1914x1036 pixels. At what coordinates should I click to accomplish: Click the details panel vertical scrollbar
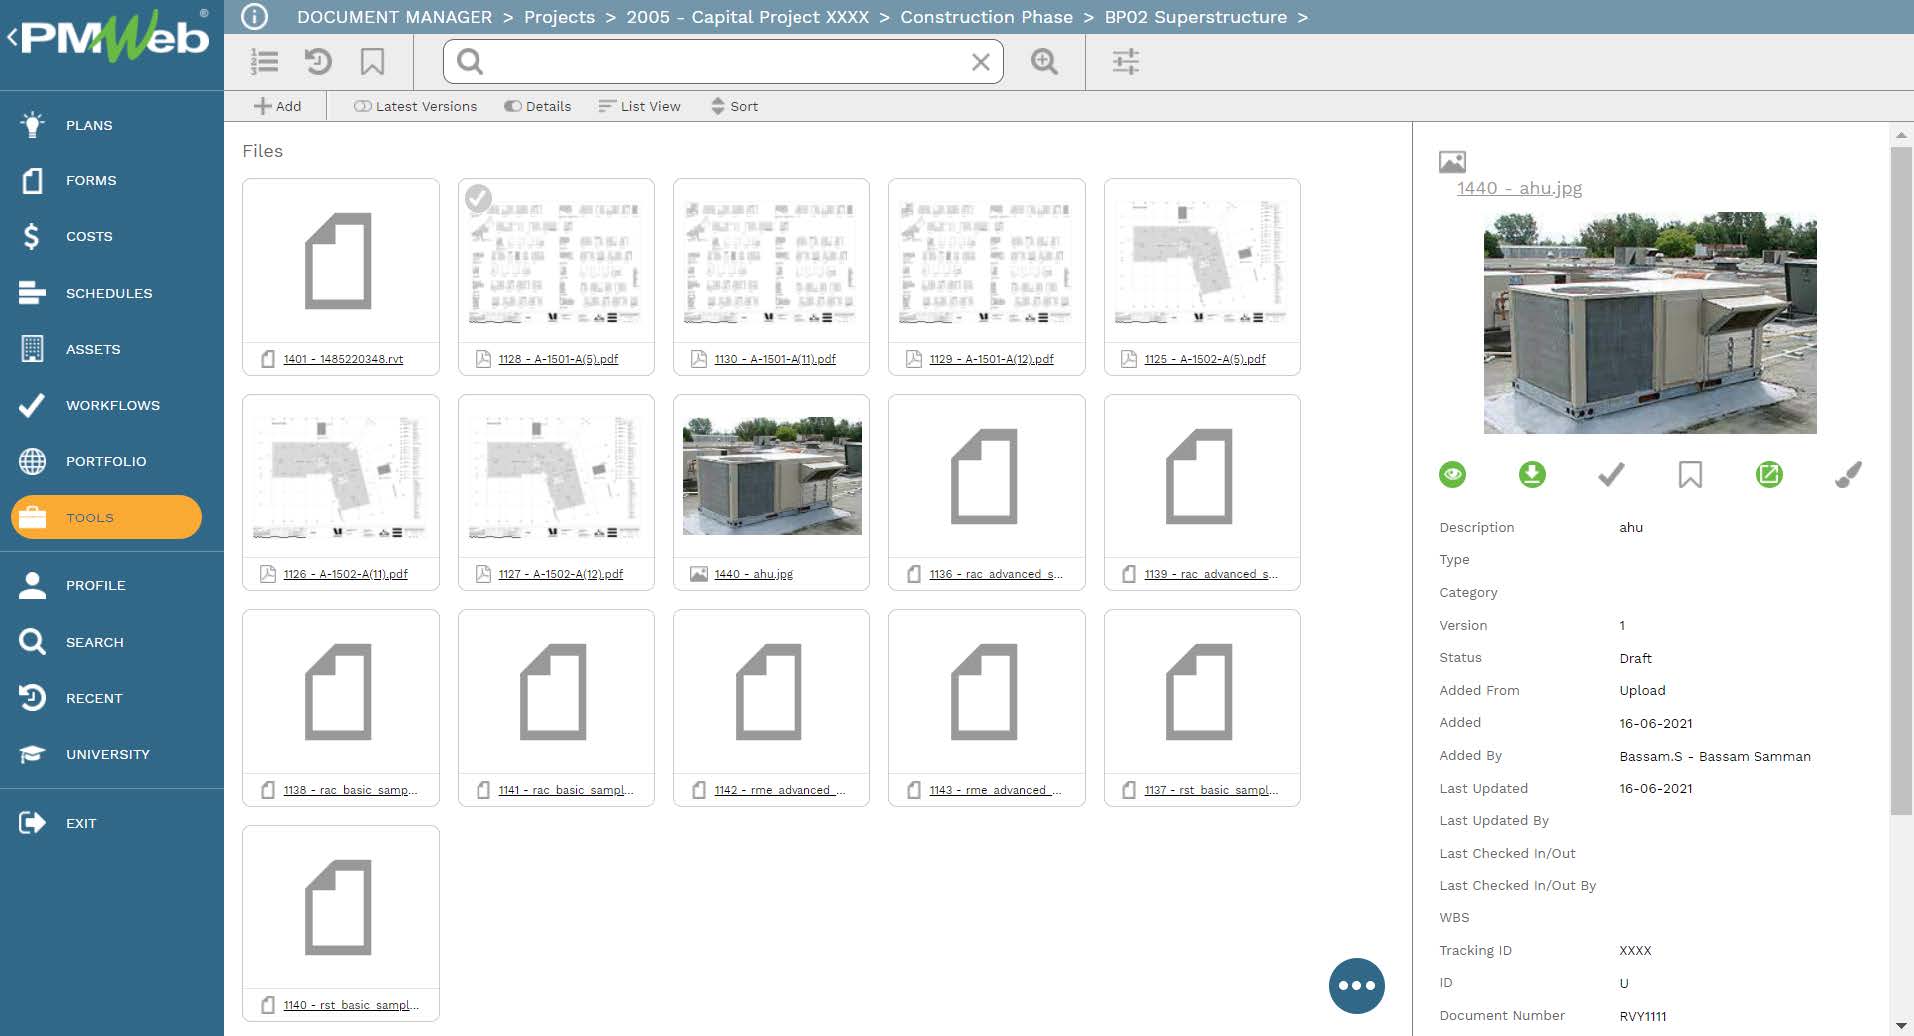pos(1901,480)
